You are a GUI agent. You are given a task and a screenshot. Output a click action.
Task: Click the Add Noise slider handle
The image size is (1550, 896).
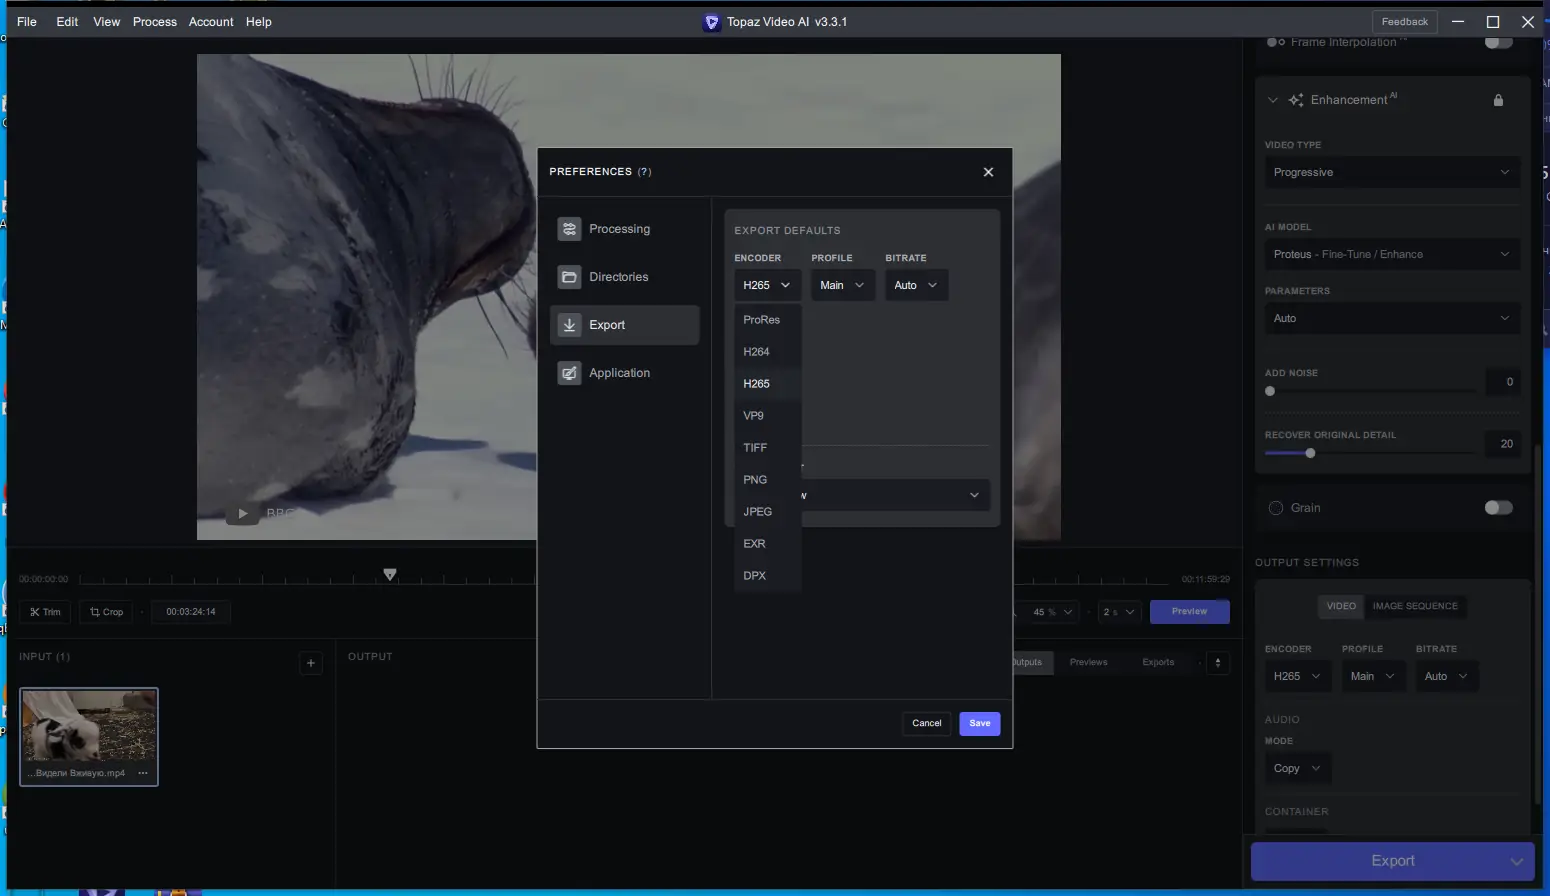(1270, 391)
